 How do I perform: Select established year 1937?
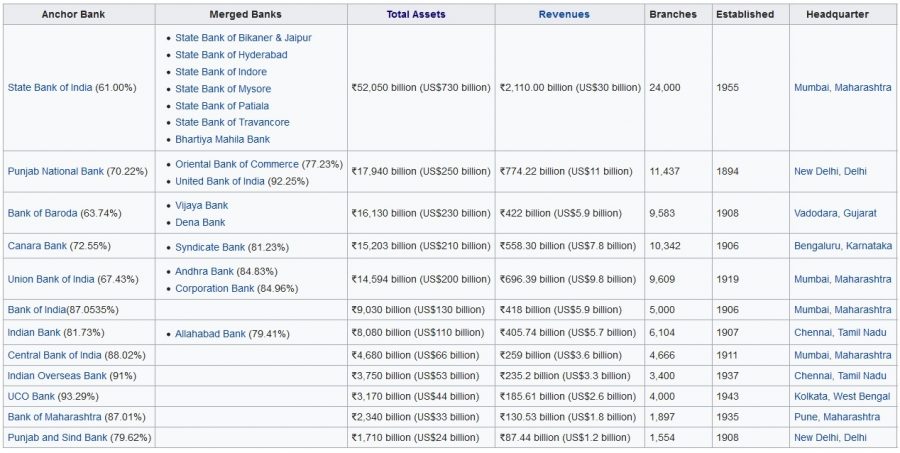727,376
